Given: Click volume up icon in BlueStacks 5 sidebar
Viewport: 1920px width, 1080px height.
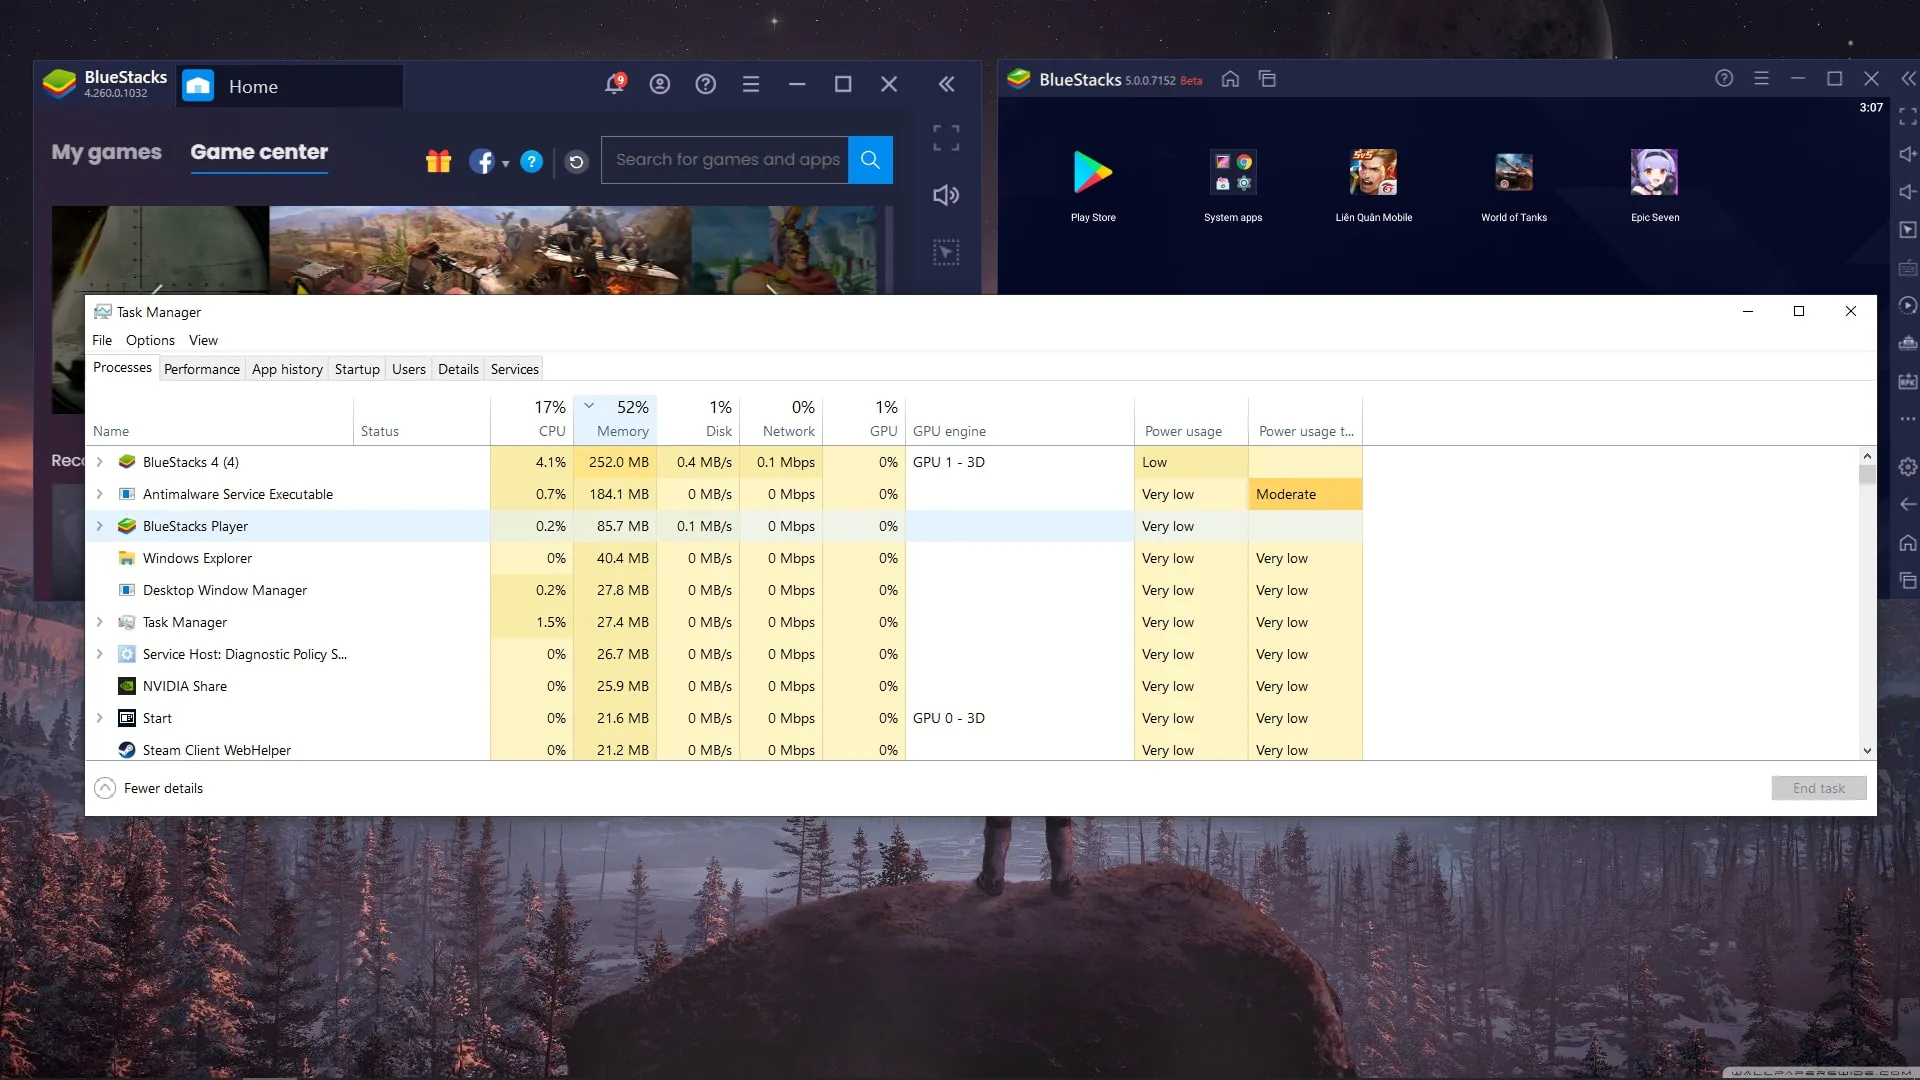Looking at the screenshot, I should (x=1908, y=154).
